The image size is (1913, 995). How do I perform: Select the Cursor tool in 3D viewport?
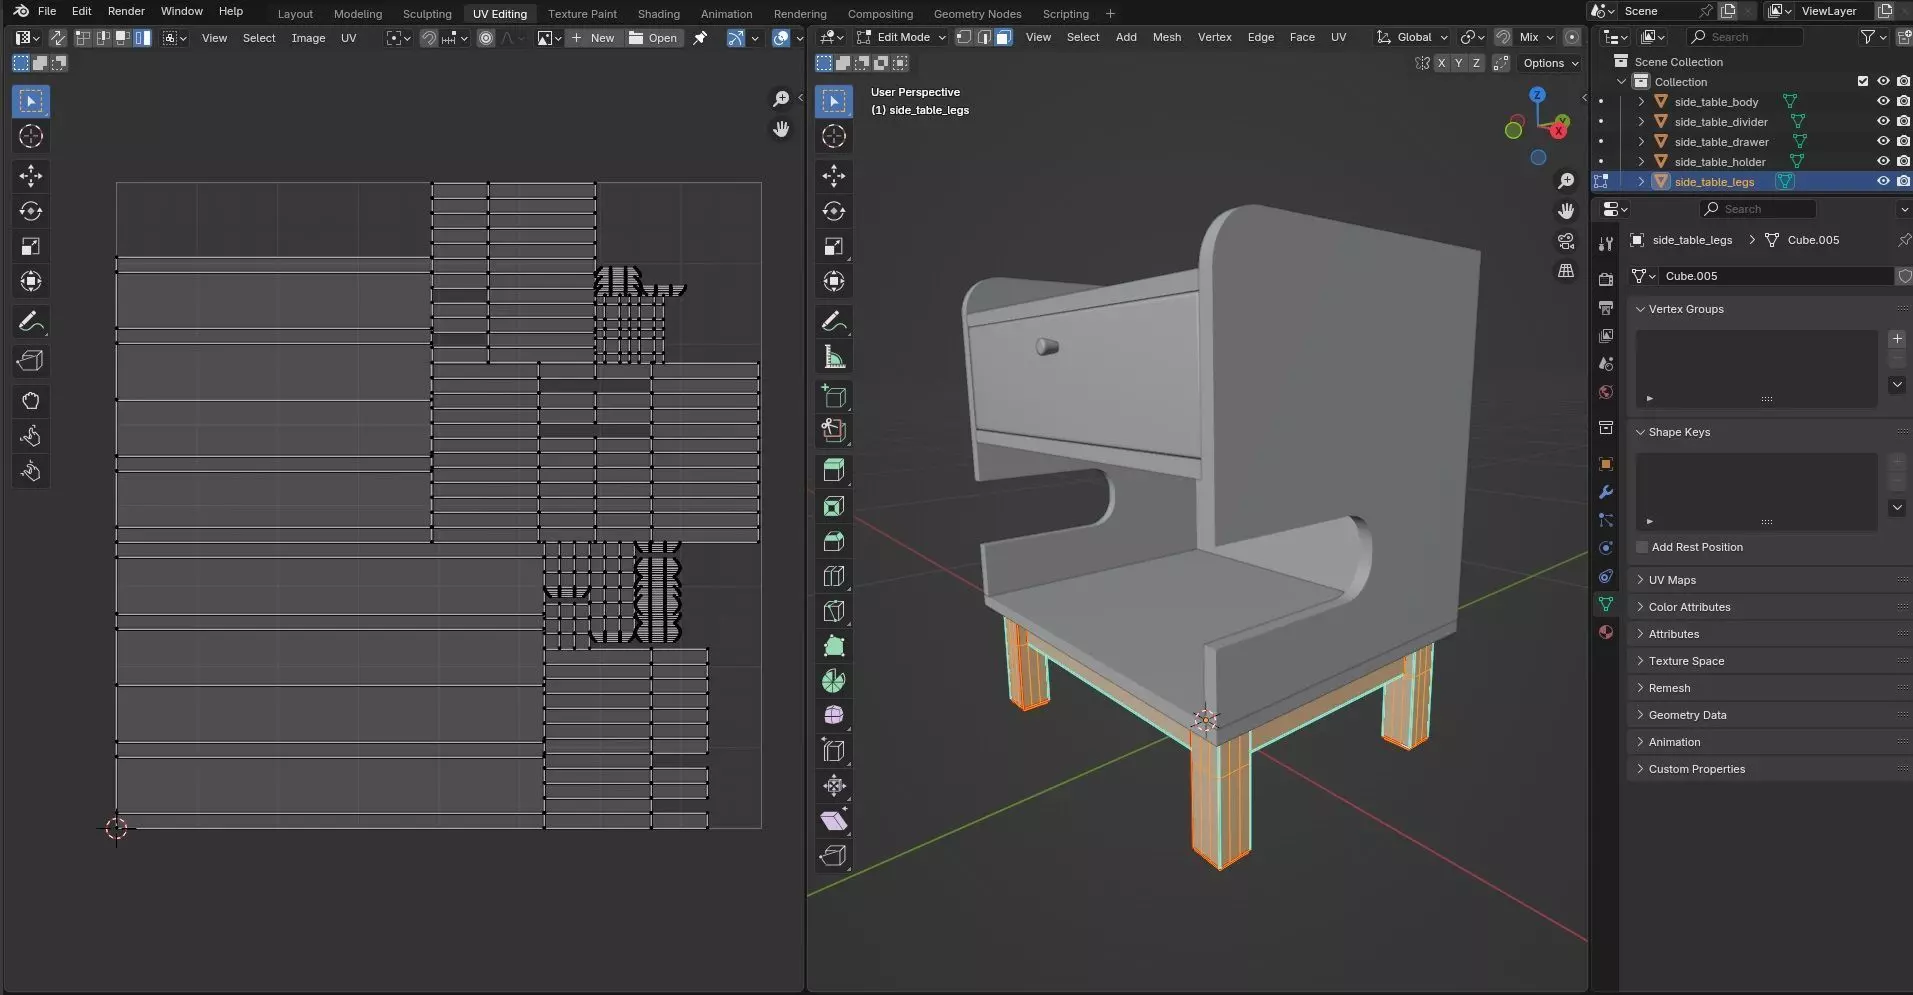(834, 136)
